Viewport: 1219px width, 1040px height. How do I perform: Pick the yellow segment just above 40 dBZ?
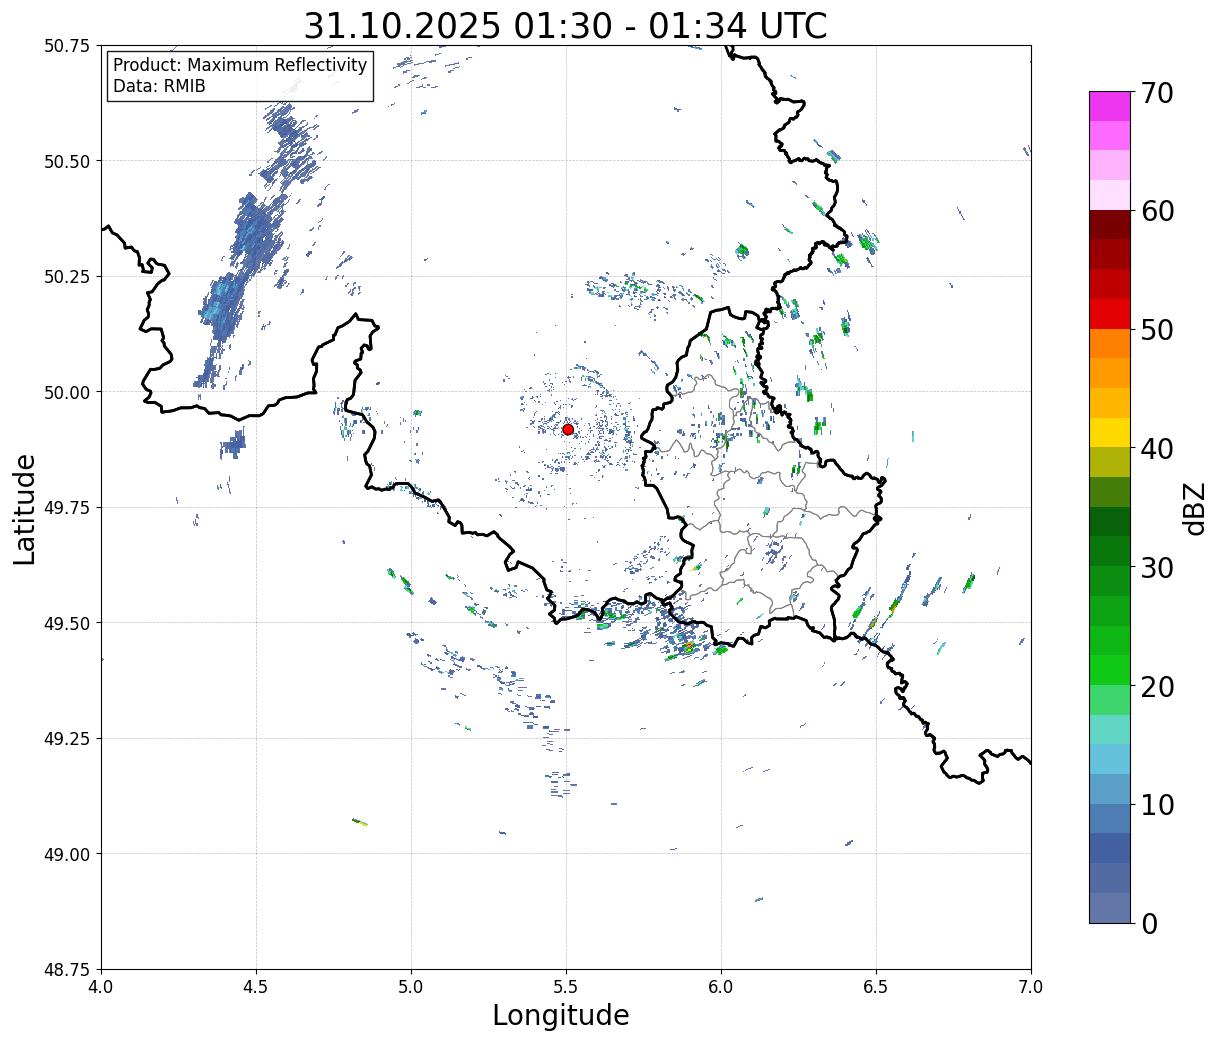(1109, 432)
